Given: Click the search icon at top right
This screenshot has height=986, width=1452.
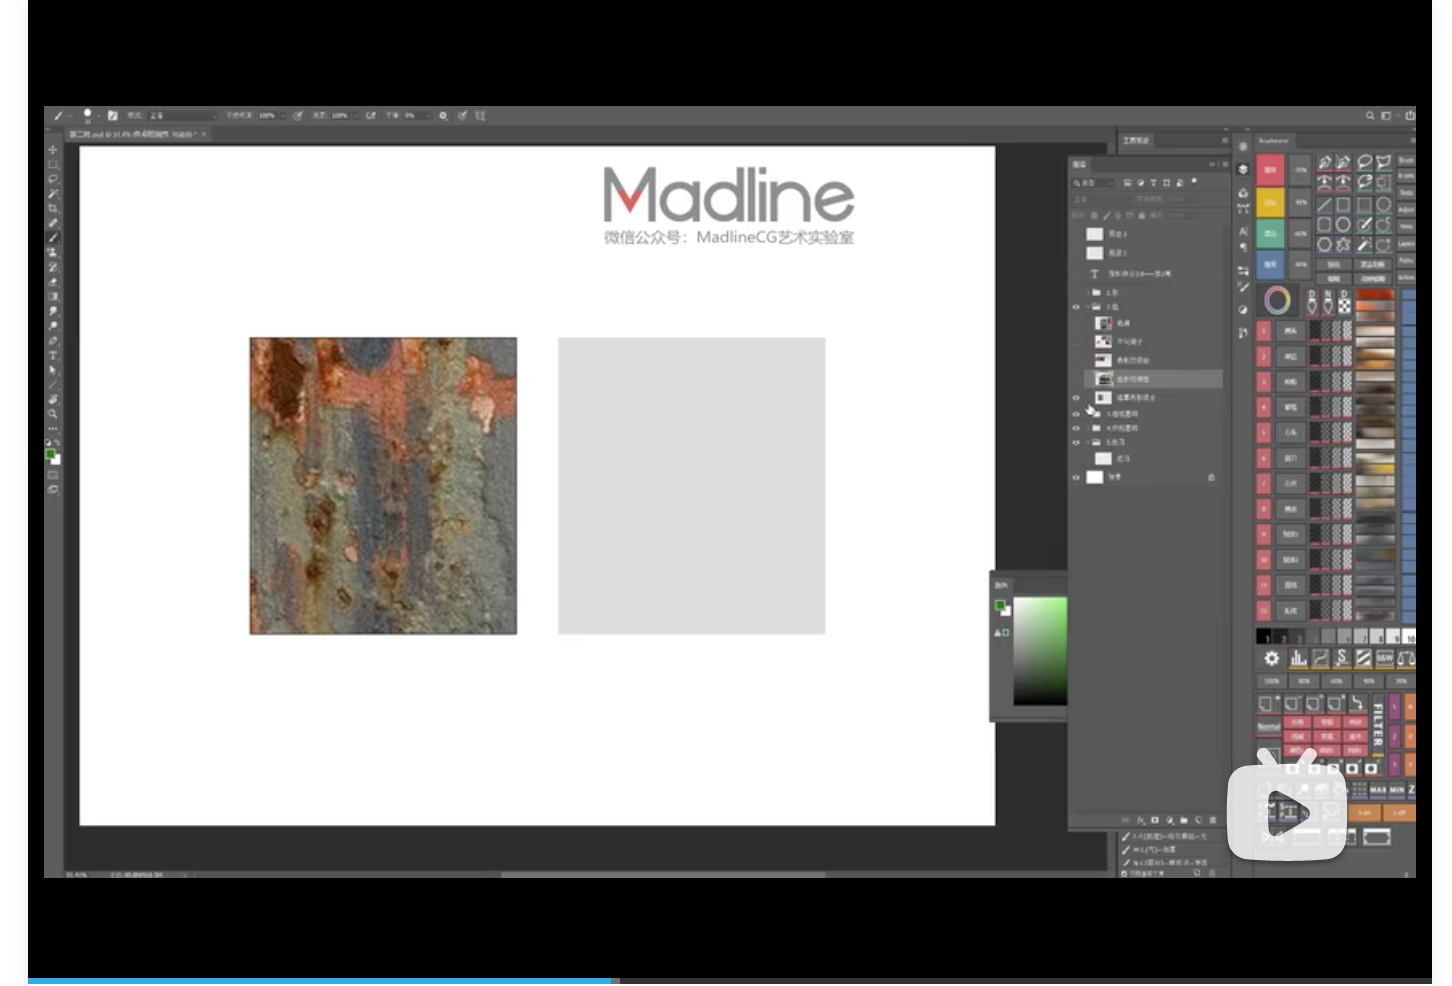Looking at the screenshot, I should click(x=1370, y=116).
